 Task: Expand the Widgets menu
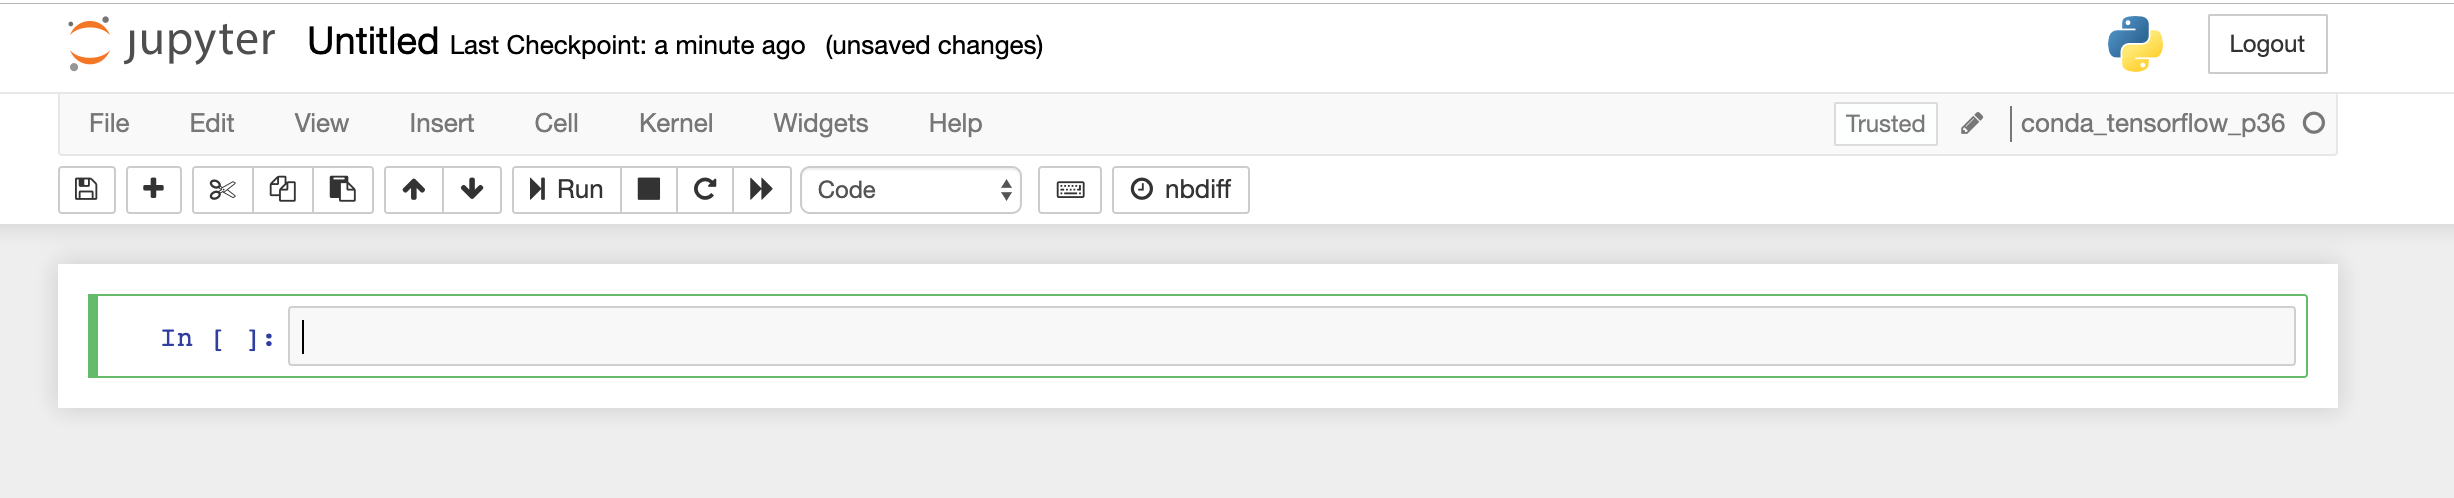[821, 124]
